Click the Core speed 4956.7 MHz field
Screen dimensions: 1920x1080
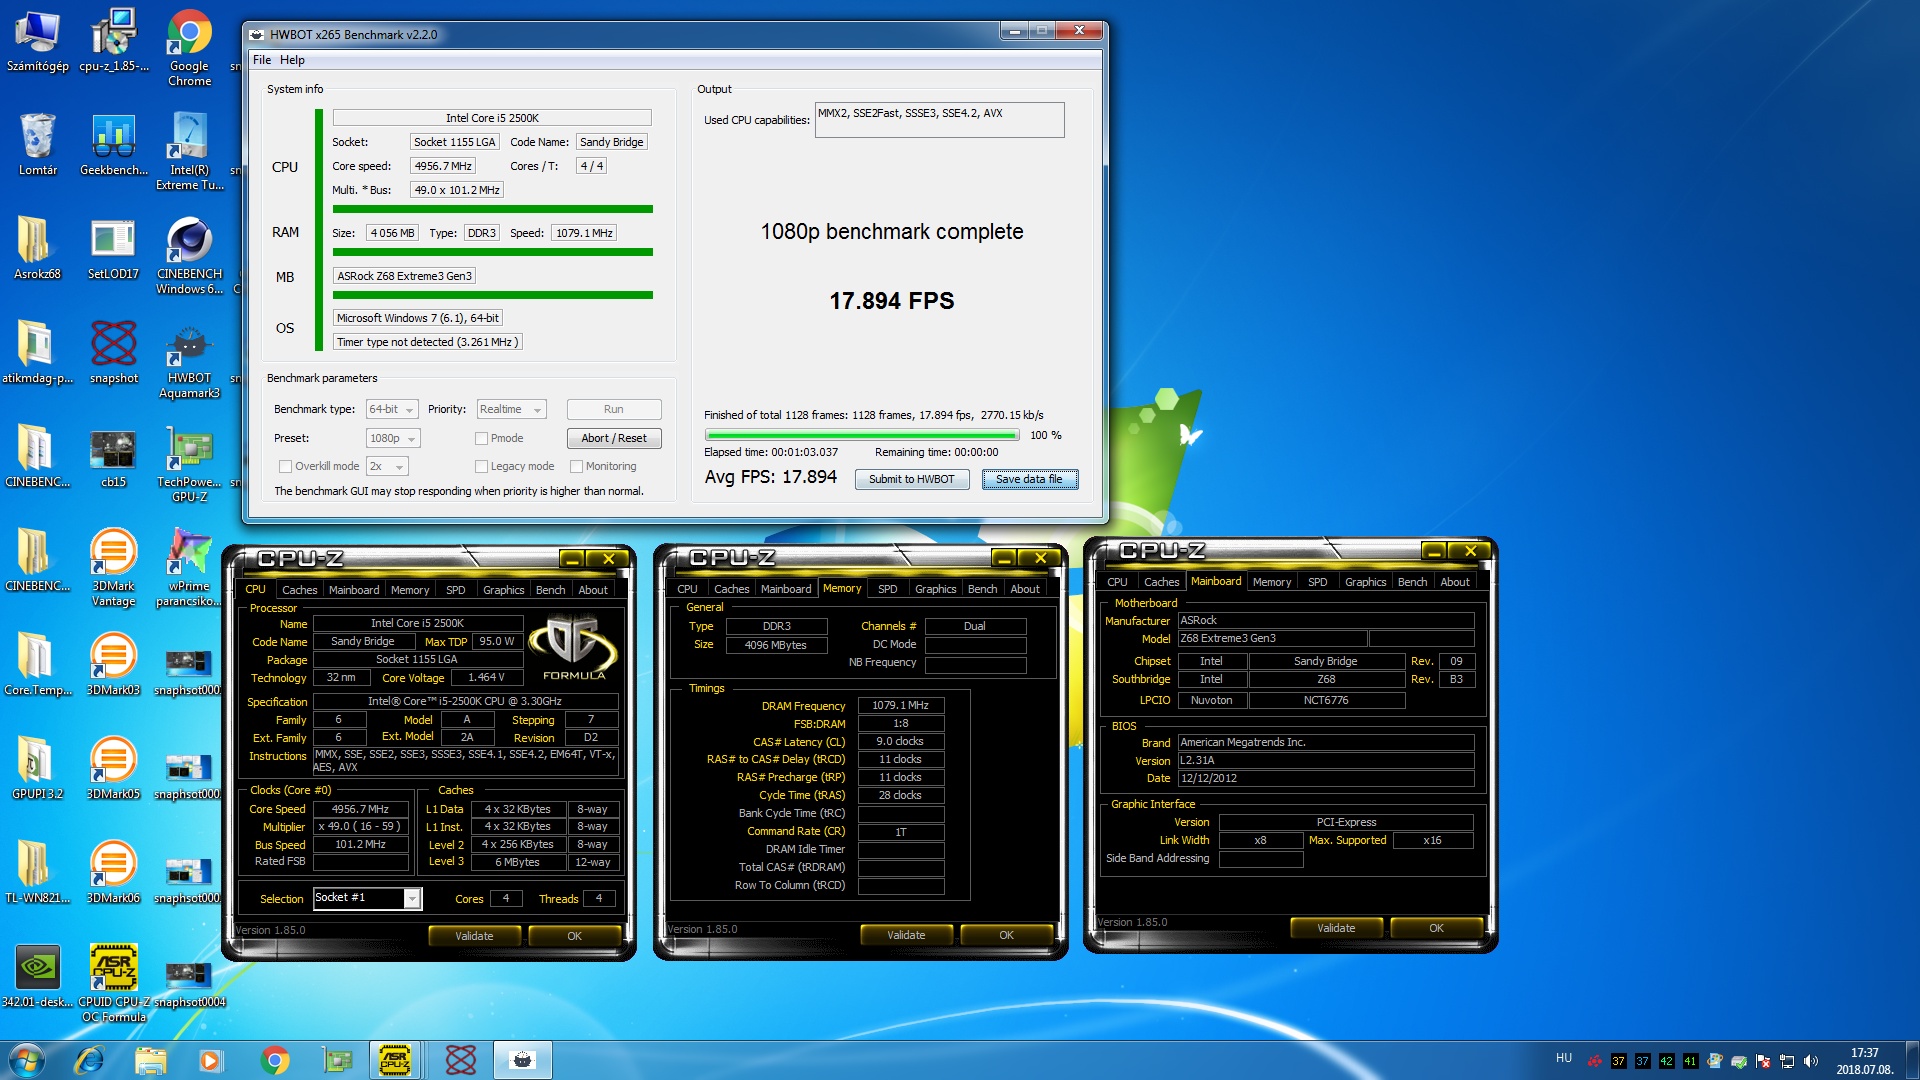click(442, 166)
